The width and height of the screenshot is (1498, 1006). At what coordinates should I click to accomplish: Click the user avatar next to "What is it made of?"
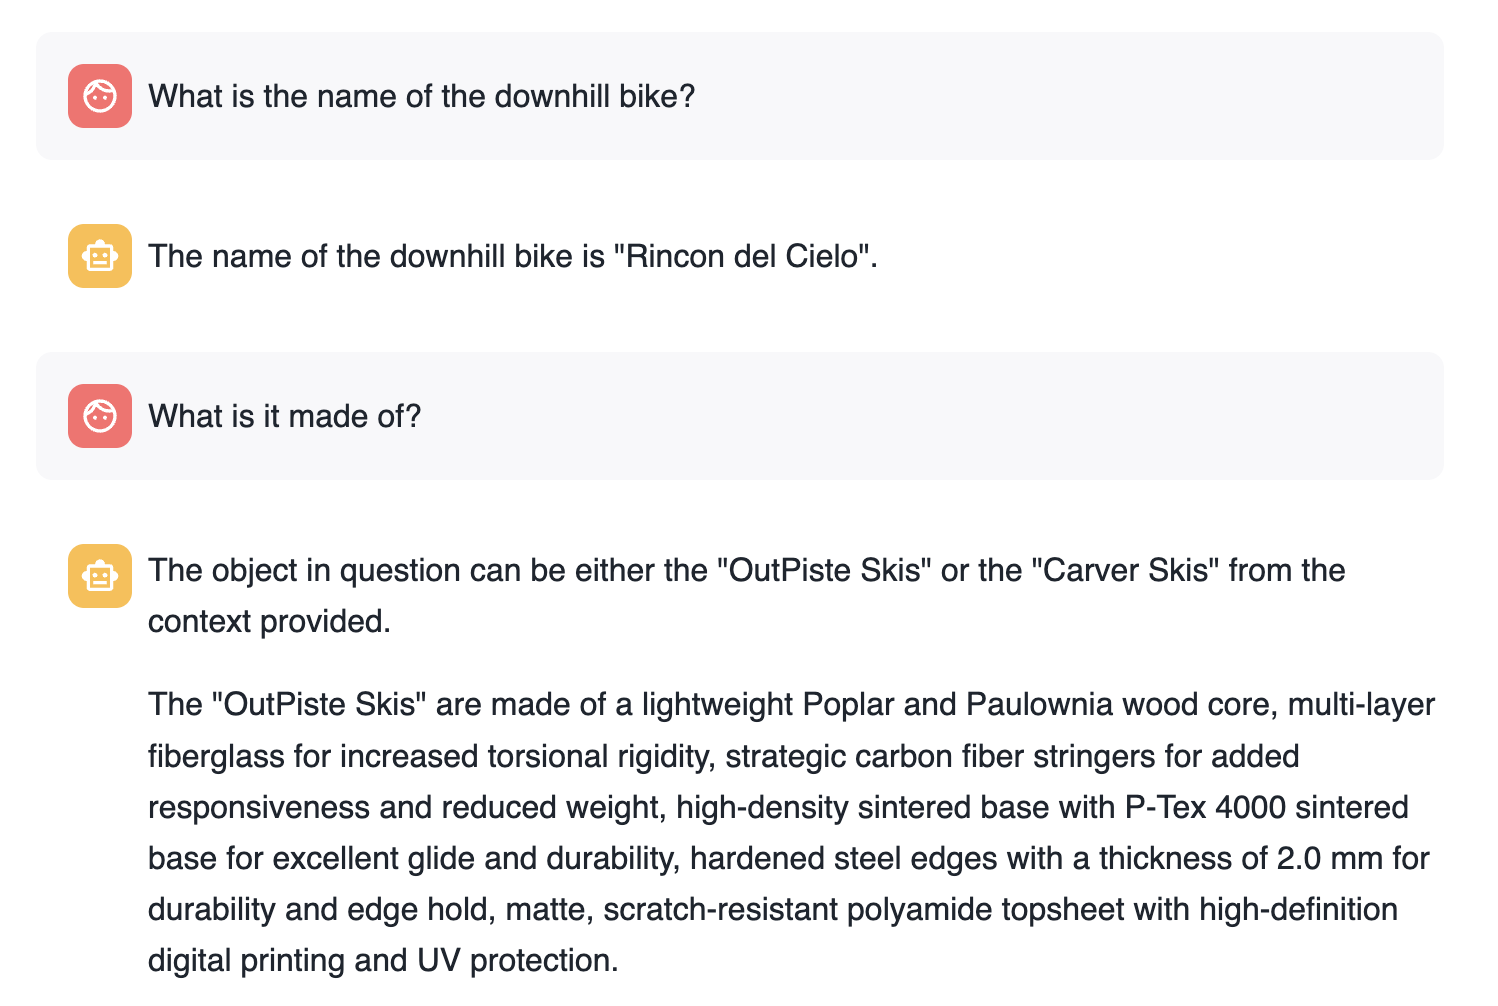click(100, 416)
